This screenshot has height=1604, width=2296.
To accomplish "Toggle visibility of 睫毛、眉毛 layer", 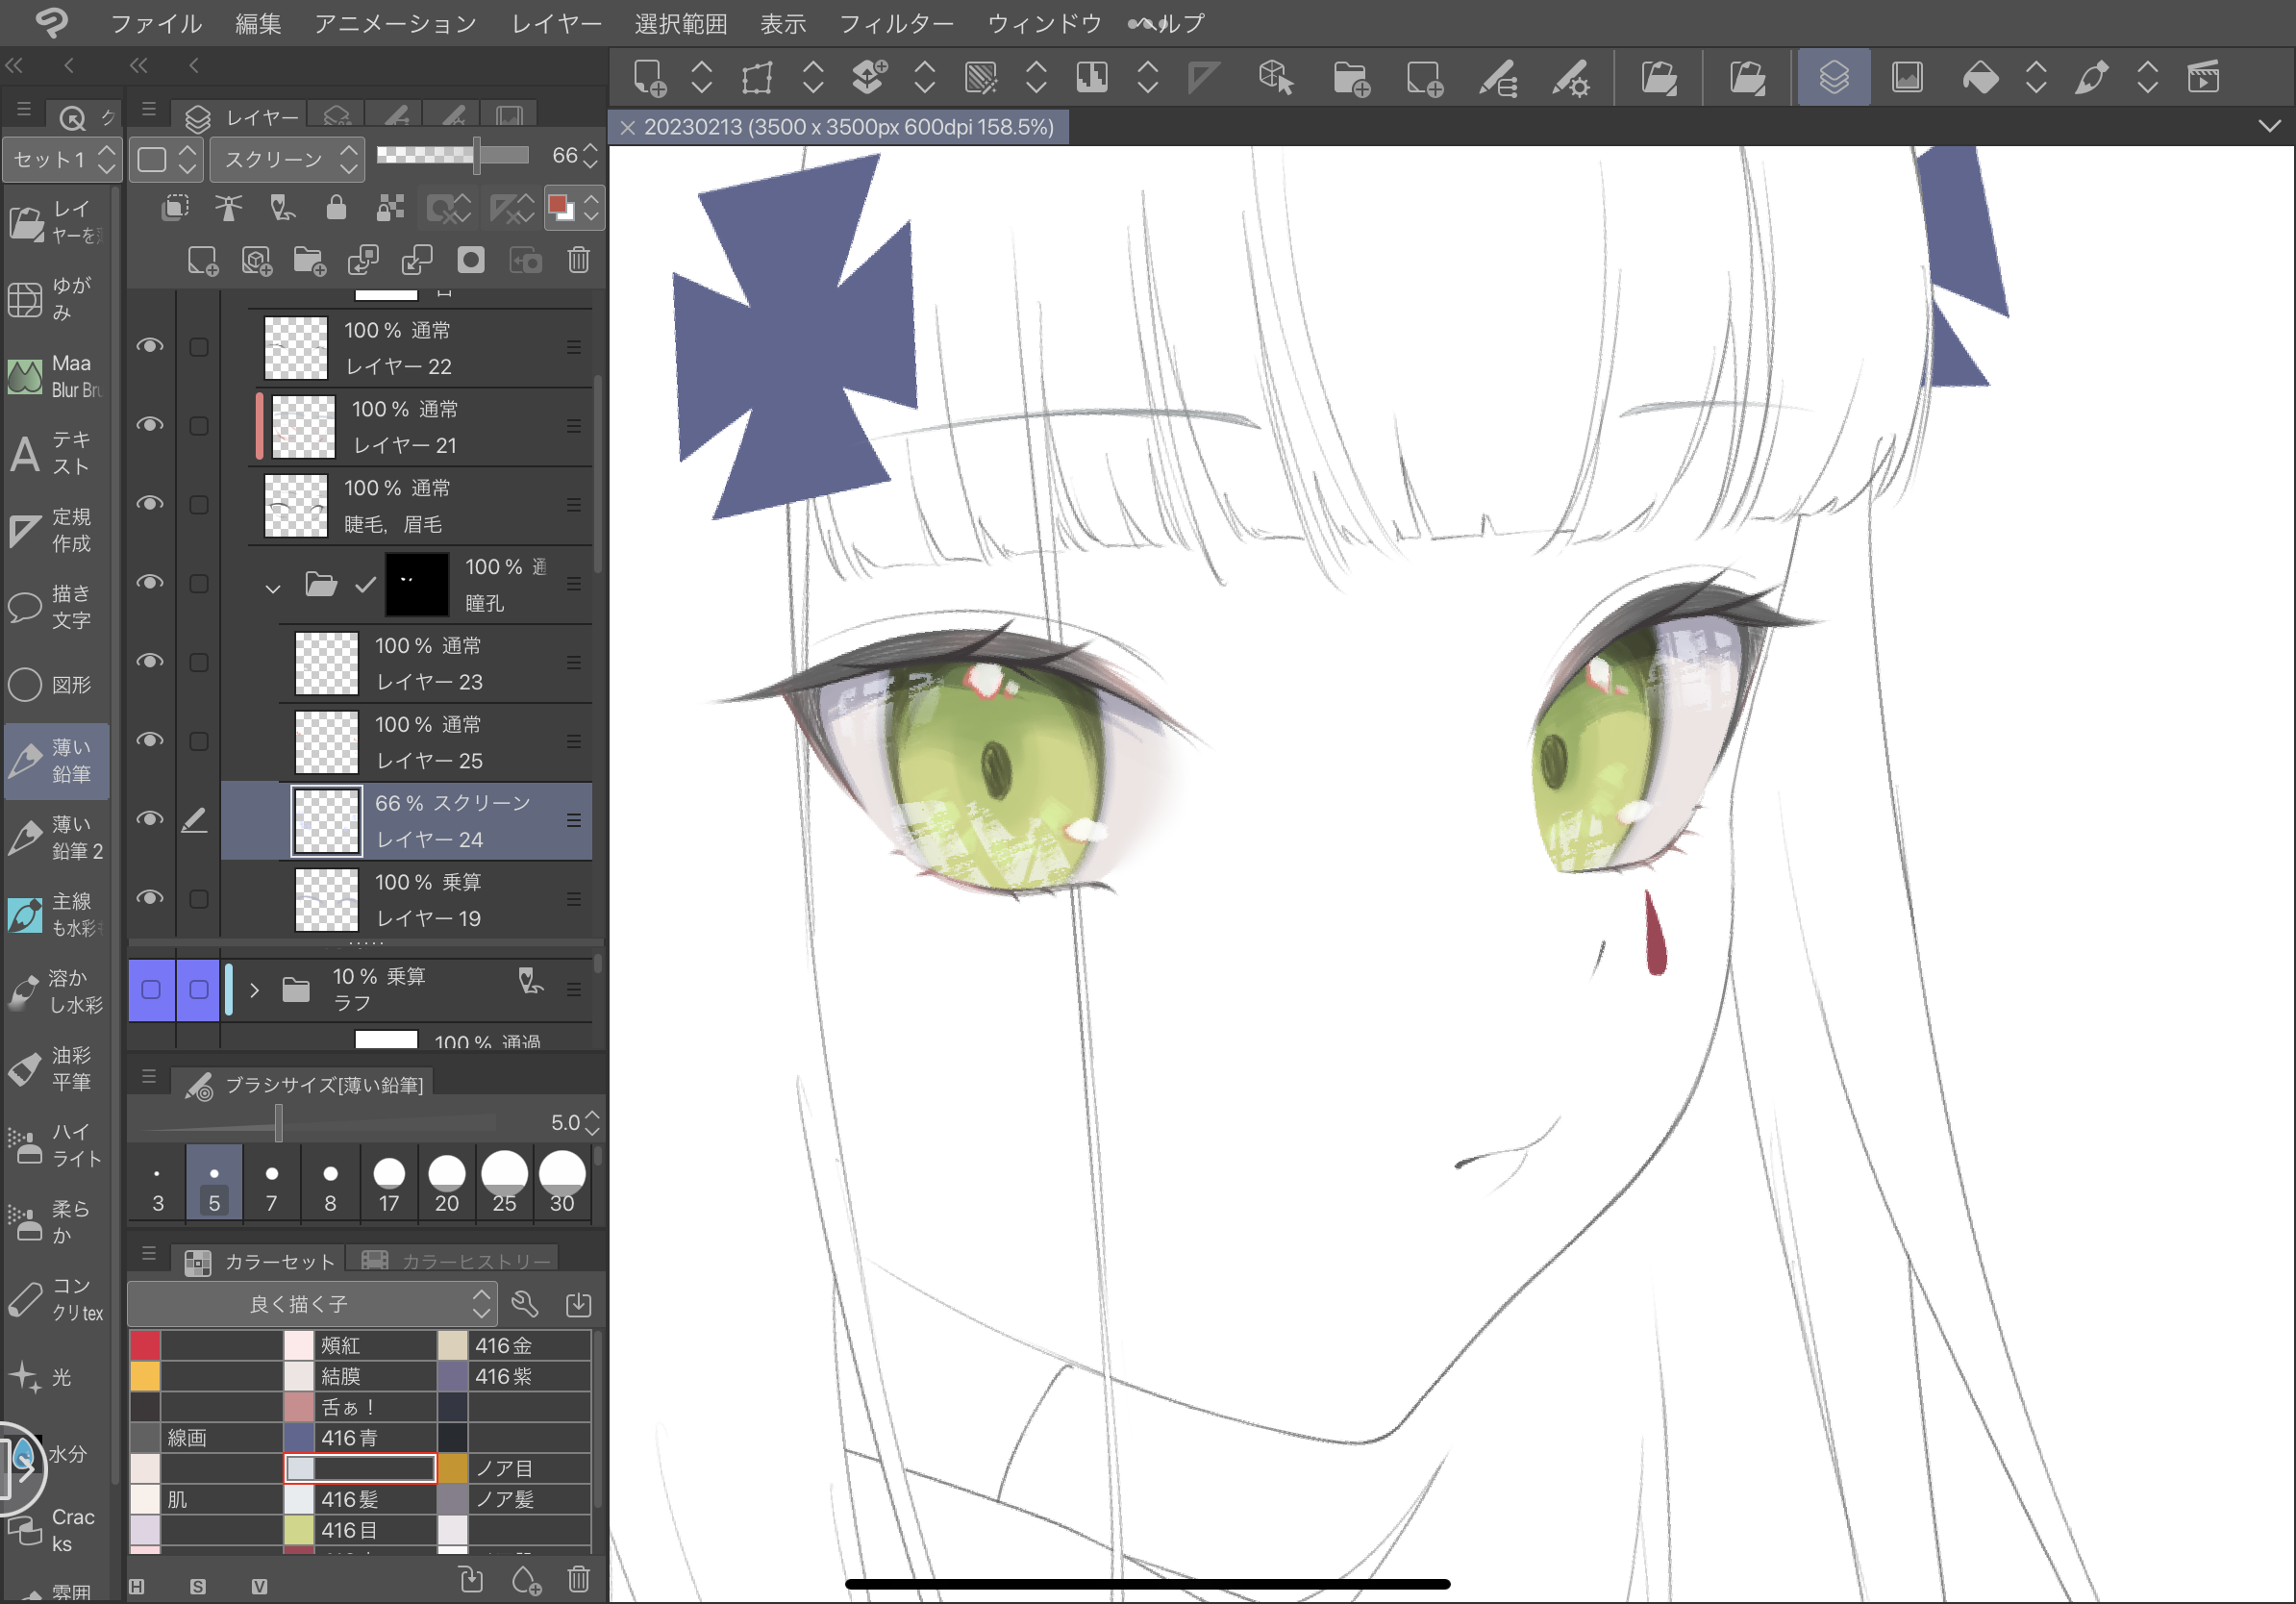I will point(150,504).
